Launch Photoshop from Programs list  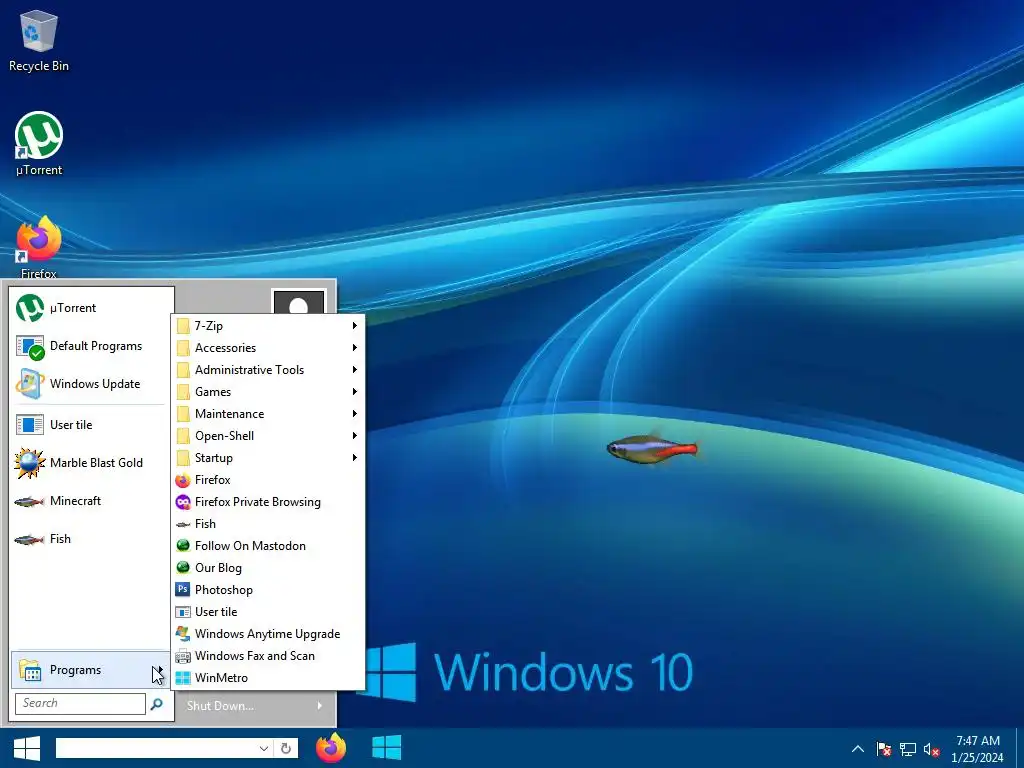268,590
